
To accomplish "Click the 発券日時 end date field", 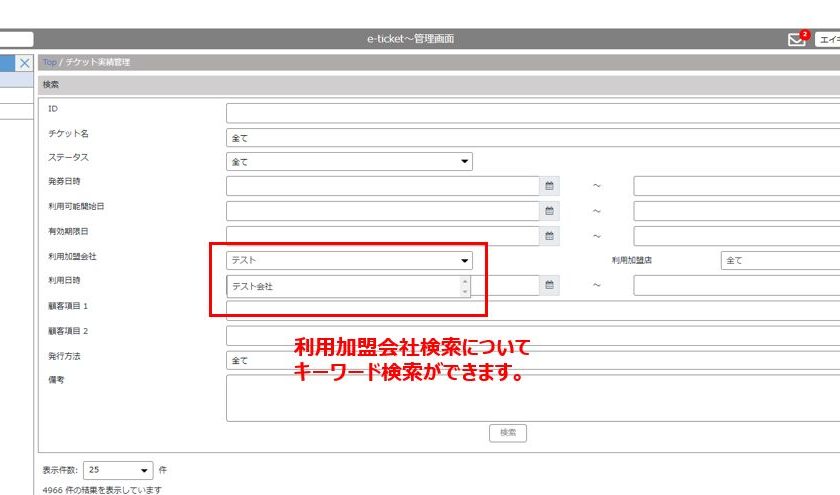I will [736, 186].
